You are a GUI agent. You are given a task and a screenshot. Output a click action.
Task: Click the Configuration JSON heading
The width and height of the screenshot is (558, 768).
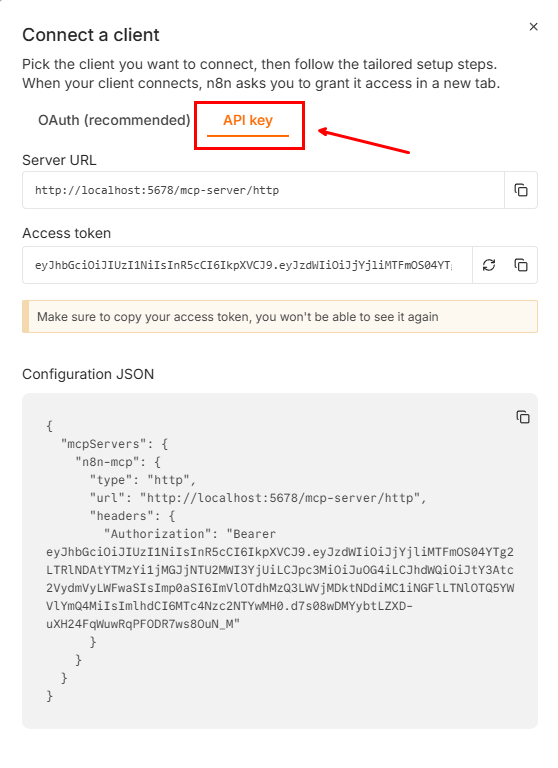(x=88, y=374)
